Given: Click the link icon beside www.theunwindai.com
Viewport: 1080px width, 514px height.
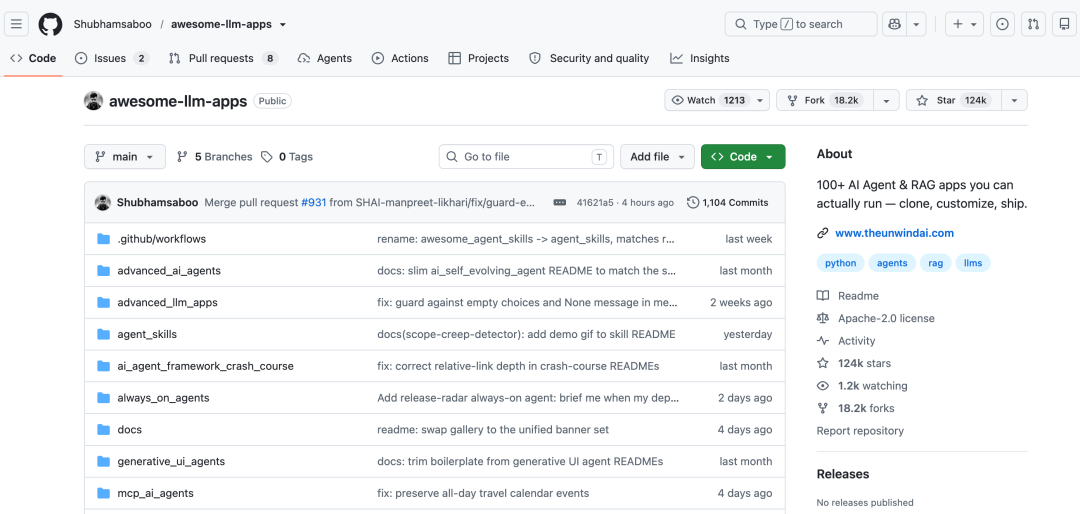Looking at the screenshot, I should (822, 233).
